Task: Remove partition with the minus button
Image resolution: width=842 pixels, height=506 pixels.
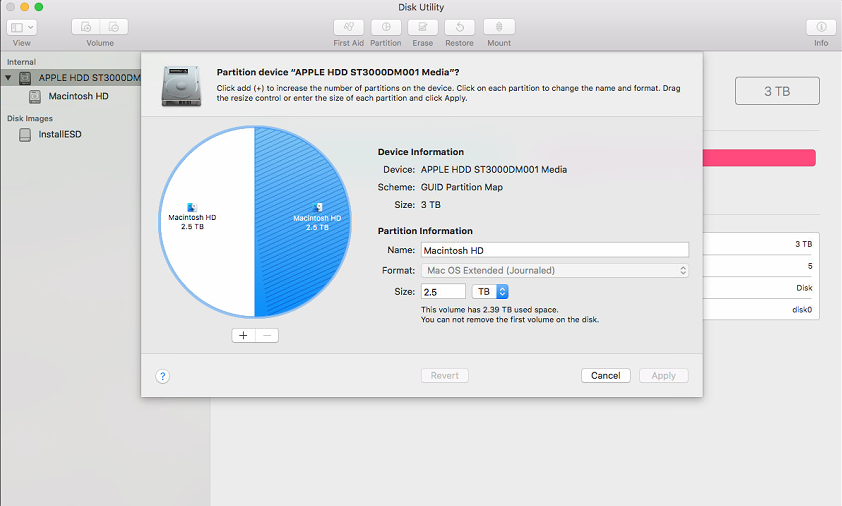Action: (267, 335)
